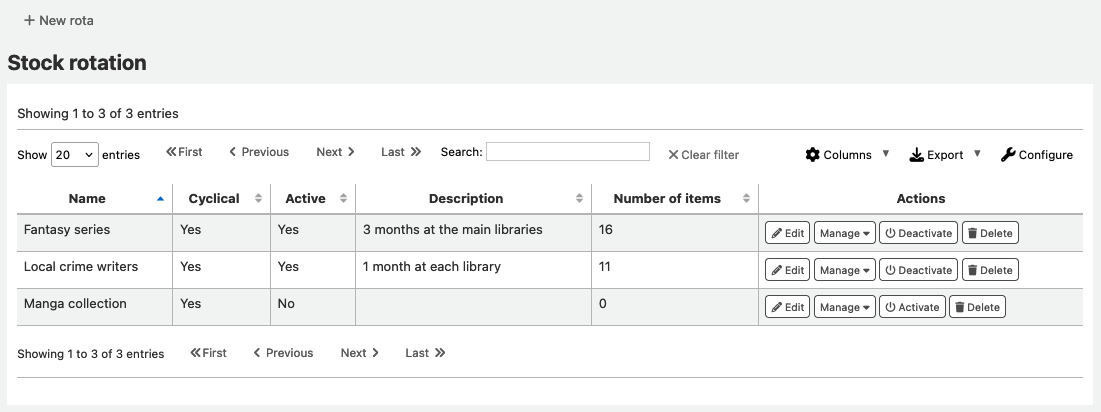
Task: Edit the Manga collection rota
Action: click(x=787, y=307)
